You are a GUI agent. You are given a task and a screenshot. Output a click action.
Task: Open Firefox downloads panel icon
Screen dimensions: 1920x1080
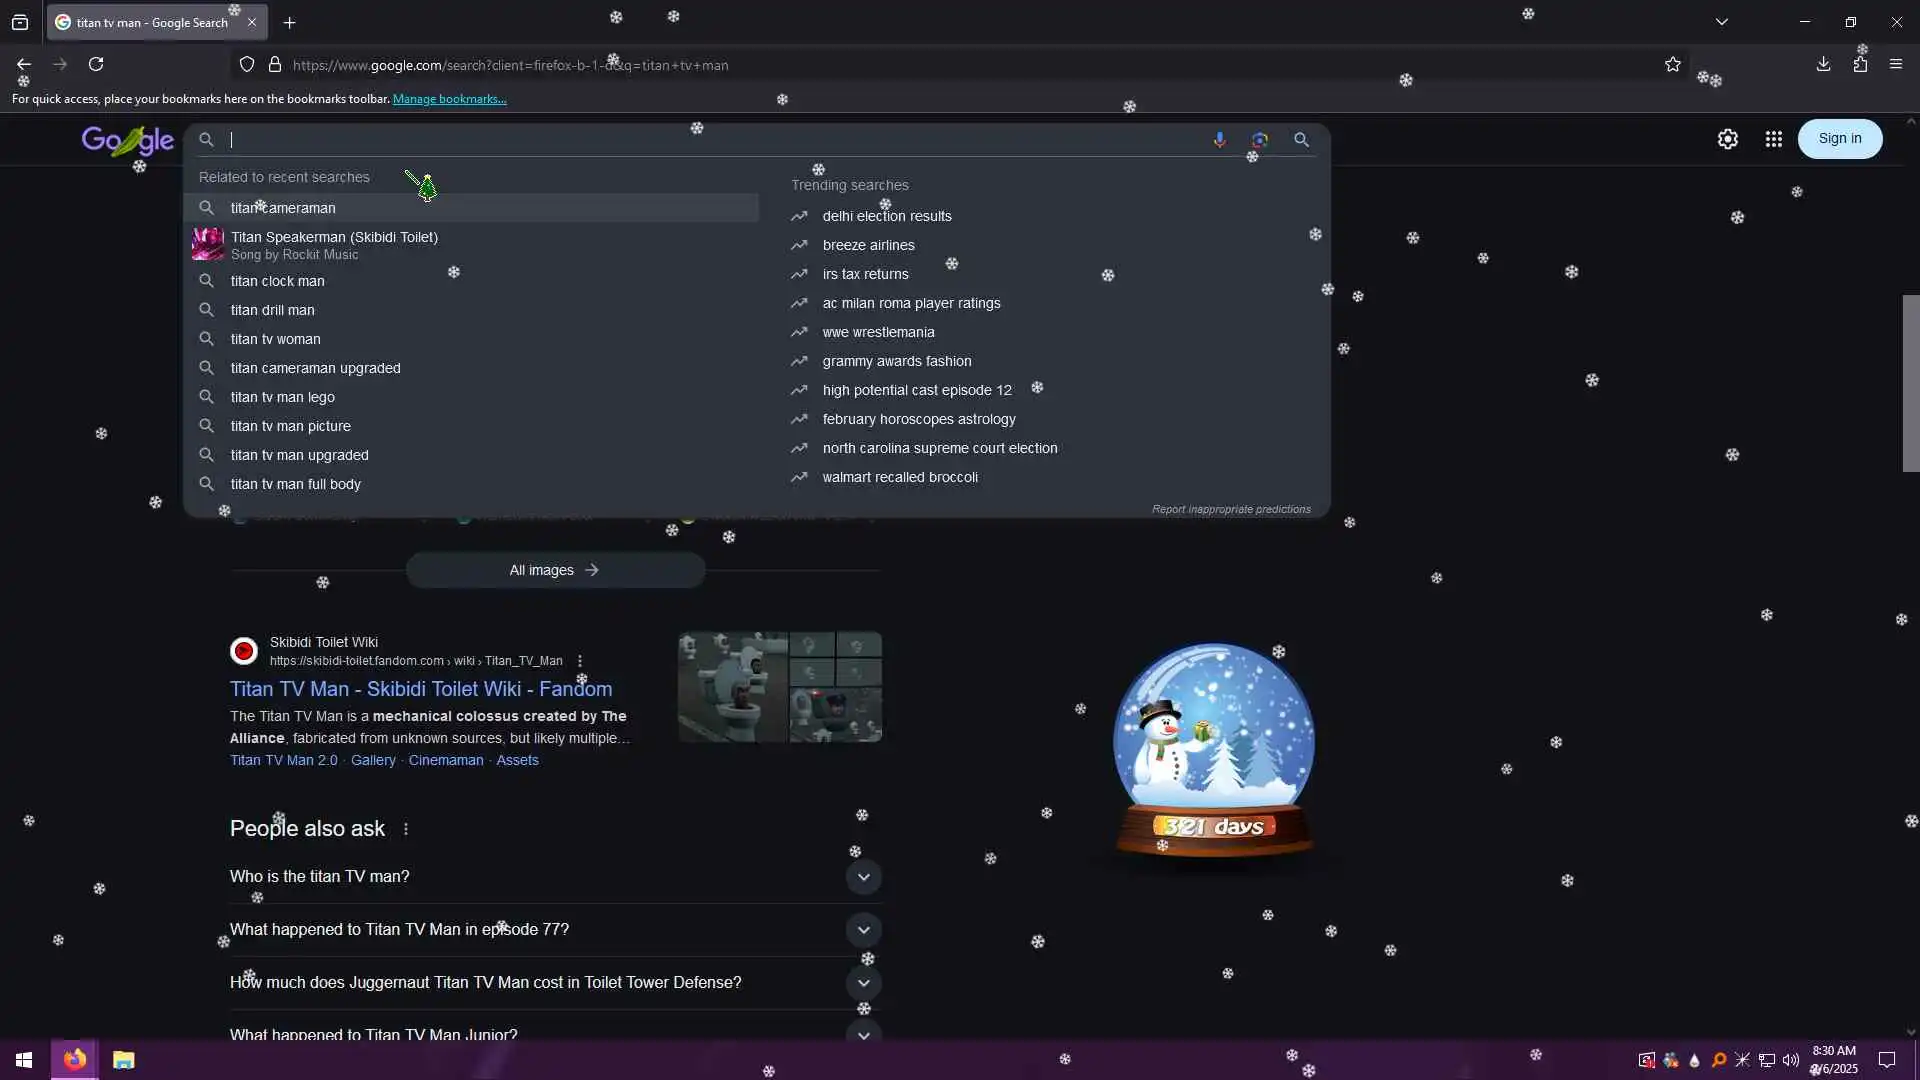pos(1823,65)
